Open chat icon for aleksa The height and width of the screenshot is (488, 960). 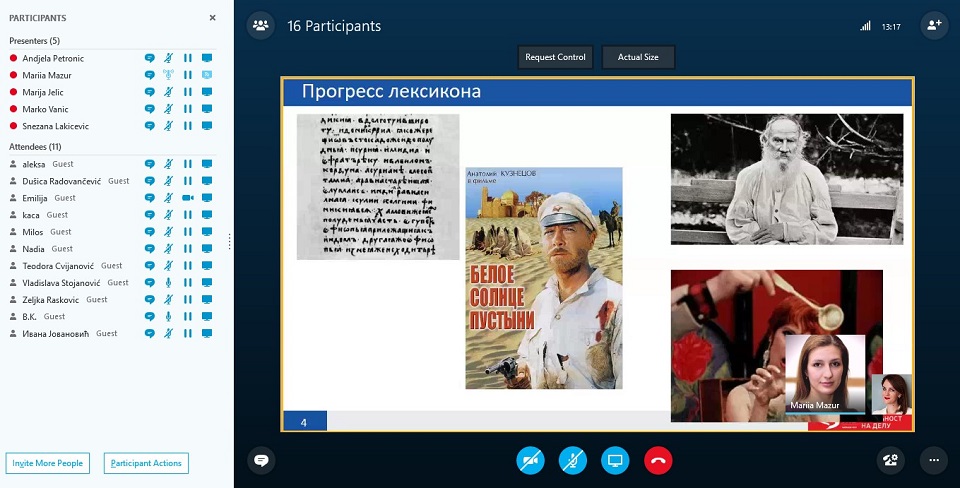click(149, 164)
